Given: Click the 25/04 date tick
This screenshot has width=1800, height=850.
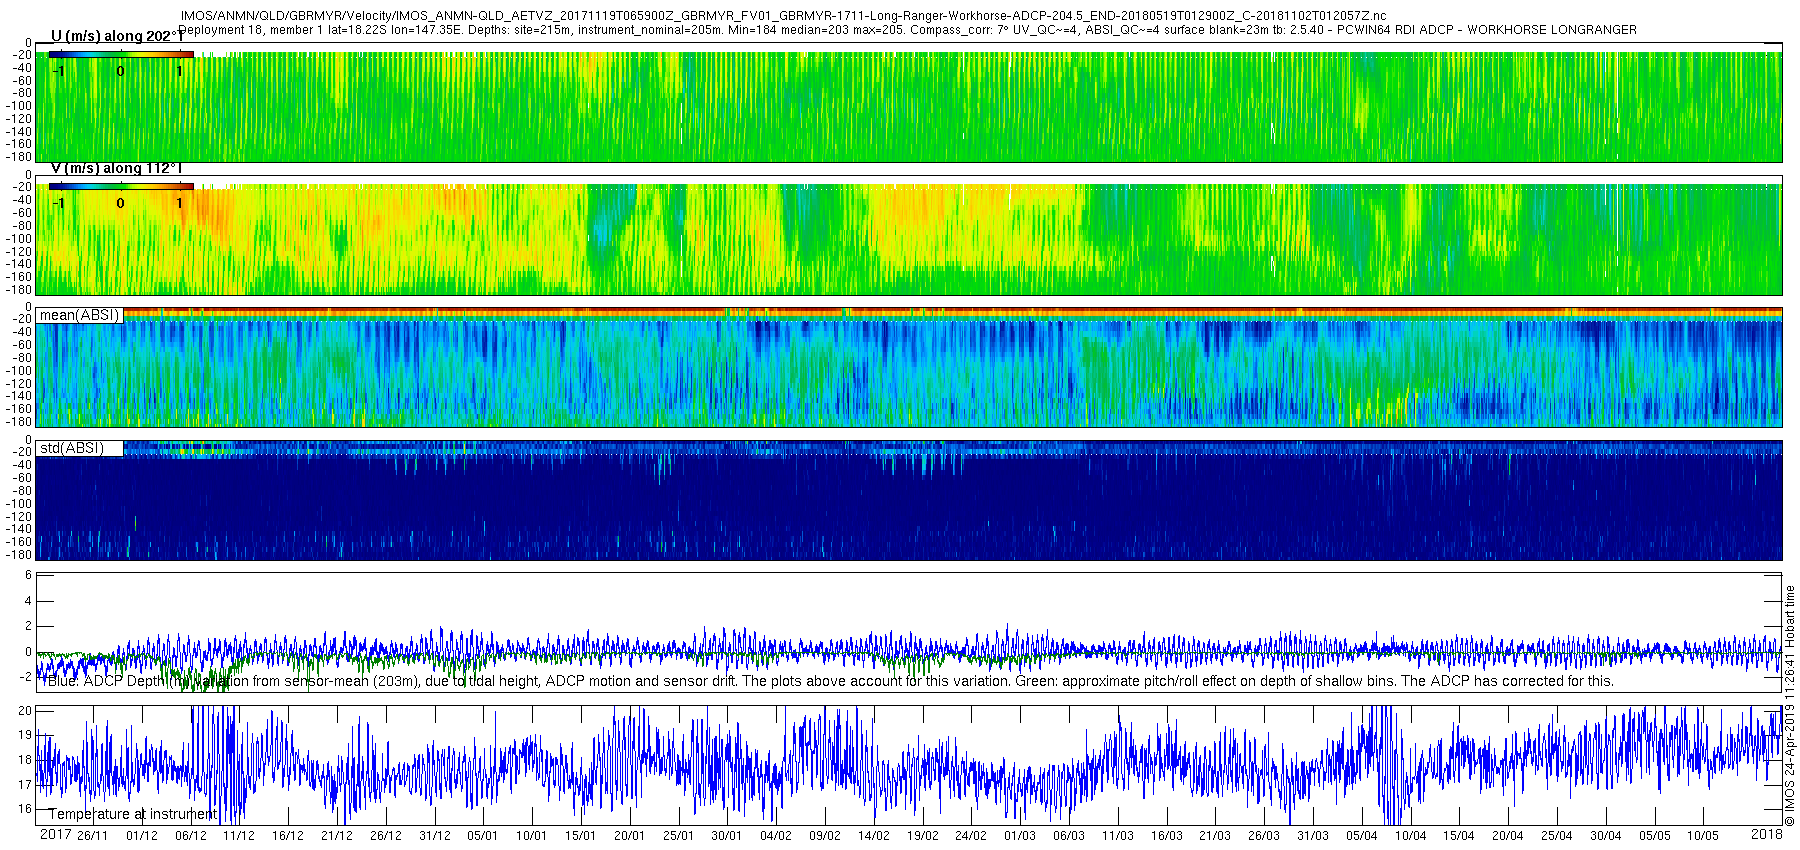Looking at the screenshot, I should tap(1556, 836).
